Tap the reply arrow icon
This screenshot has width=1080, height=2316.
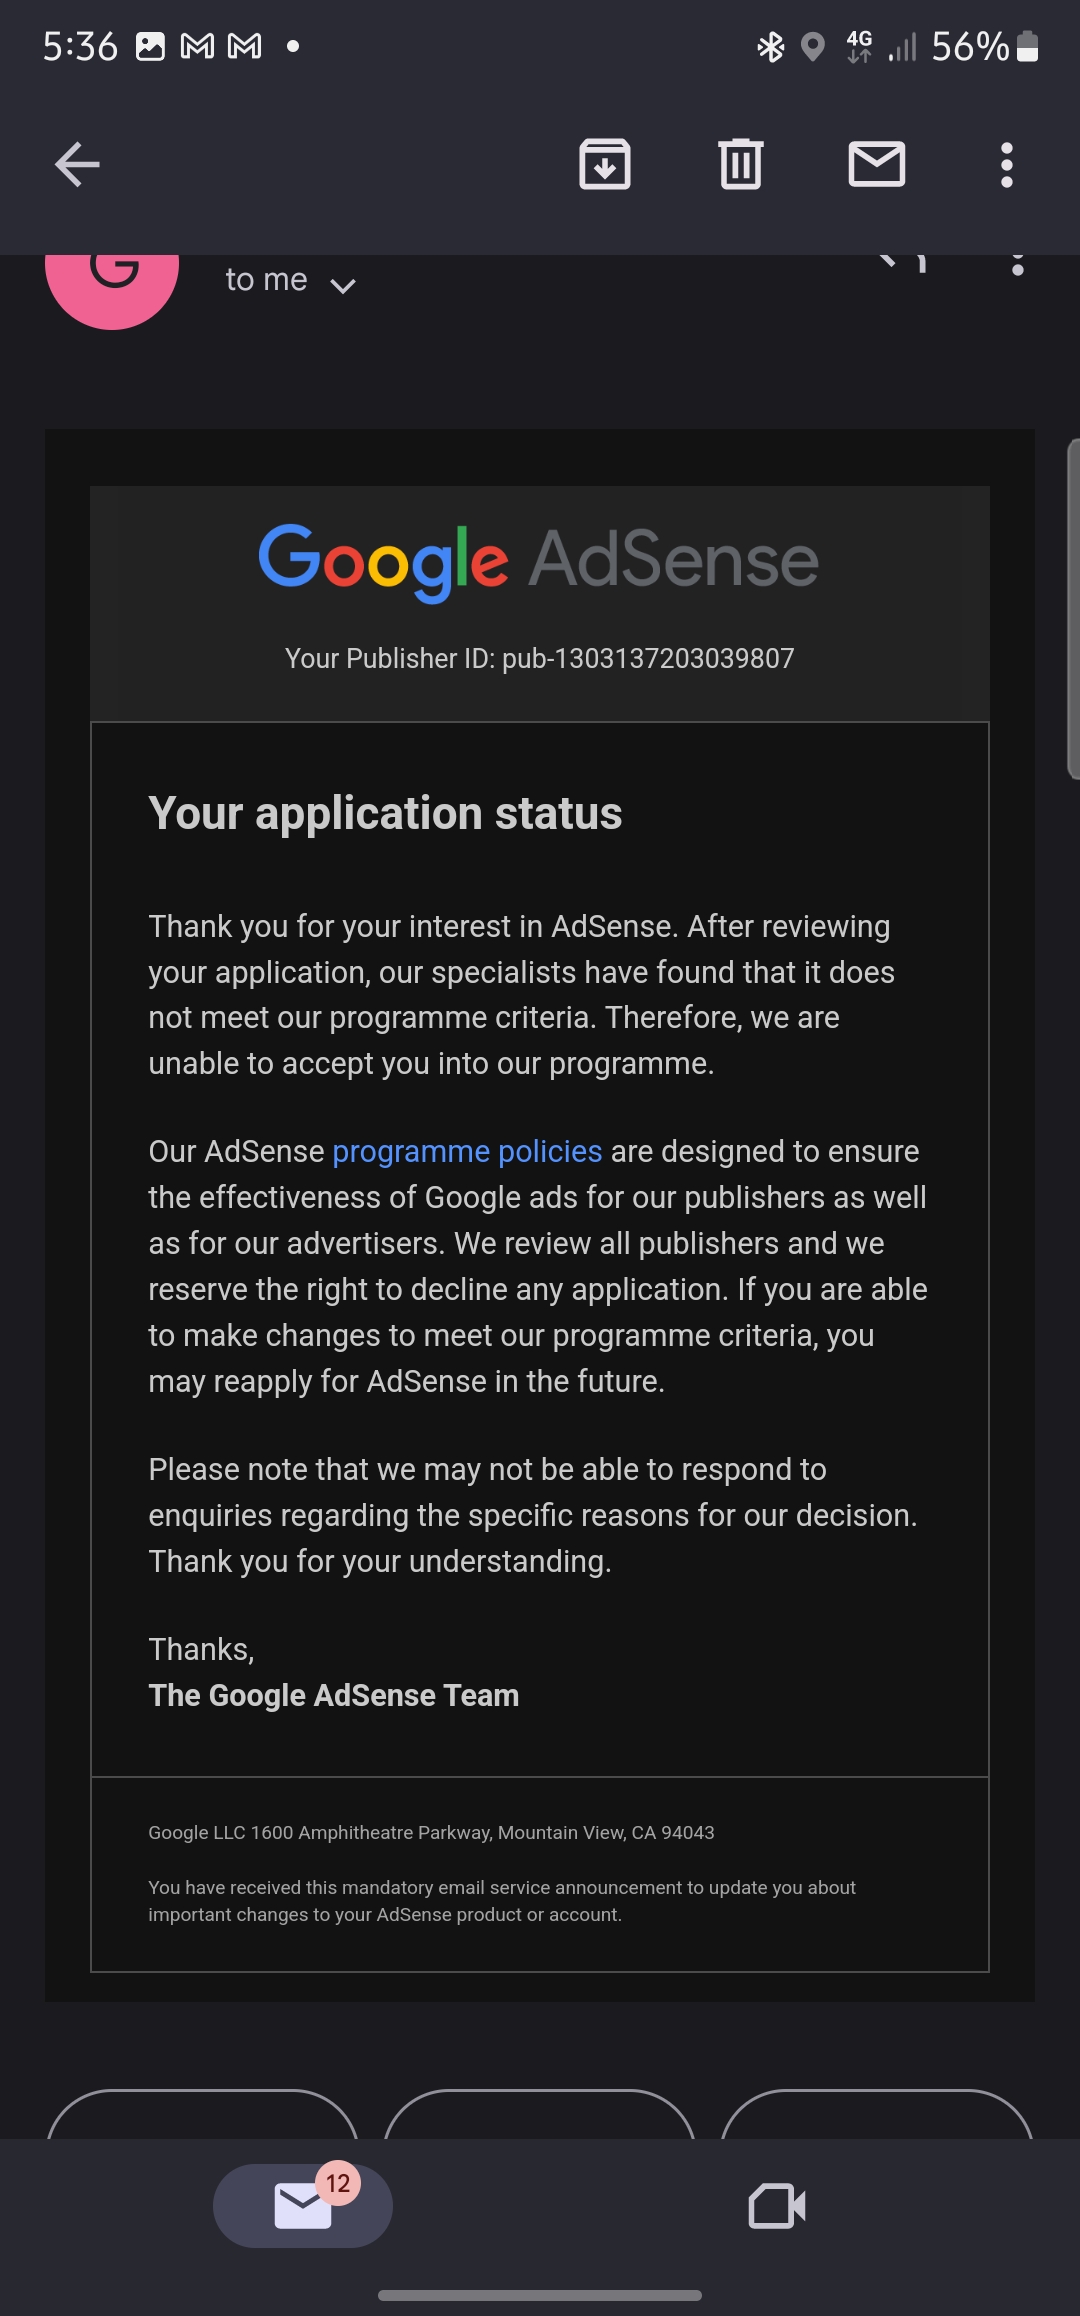pos(903,262)
